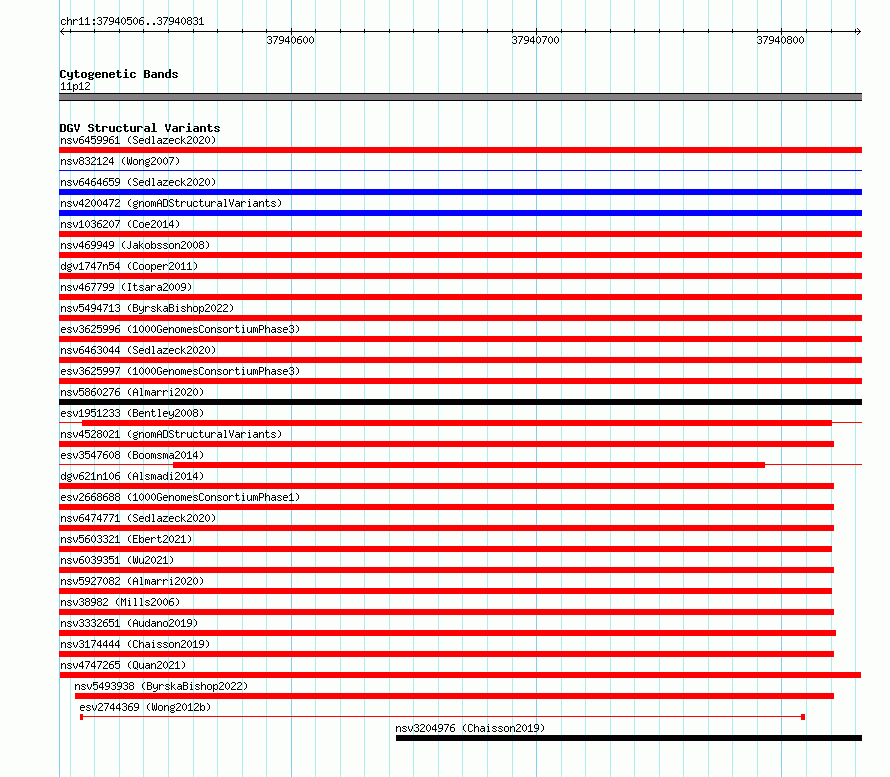Click ruler position 37940700
This screenshot has height=777, width=890.
(x=535, y=40)
